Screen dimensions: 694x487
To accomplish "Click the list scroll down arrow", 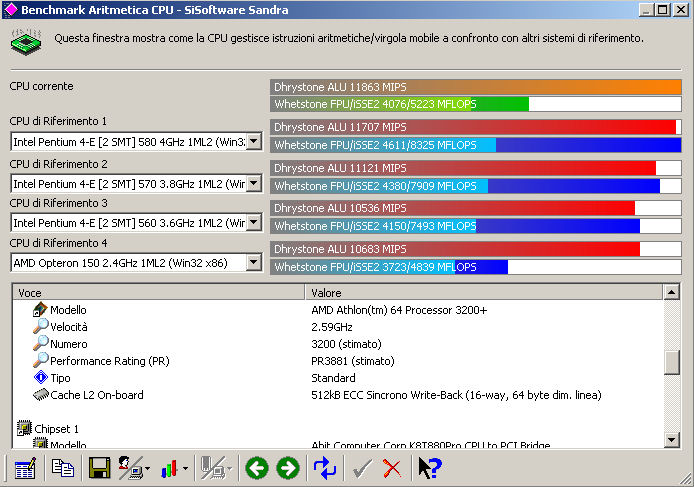I will click(x=671, y=440).
